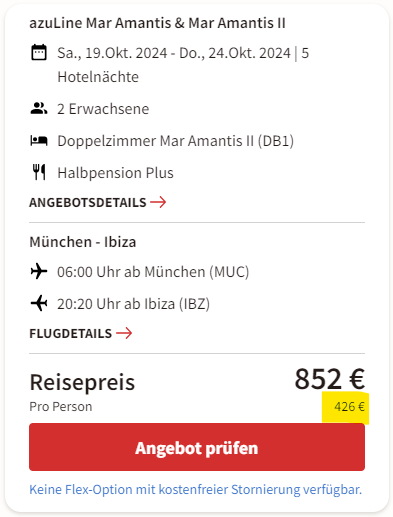Click the Angebot prüfen button
The width and height of the screenshot is (393, 517).
197,447
